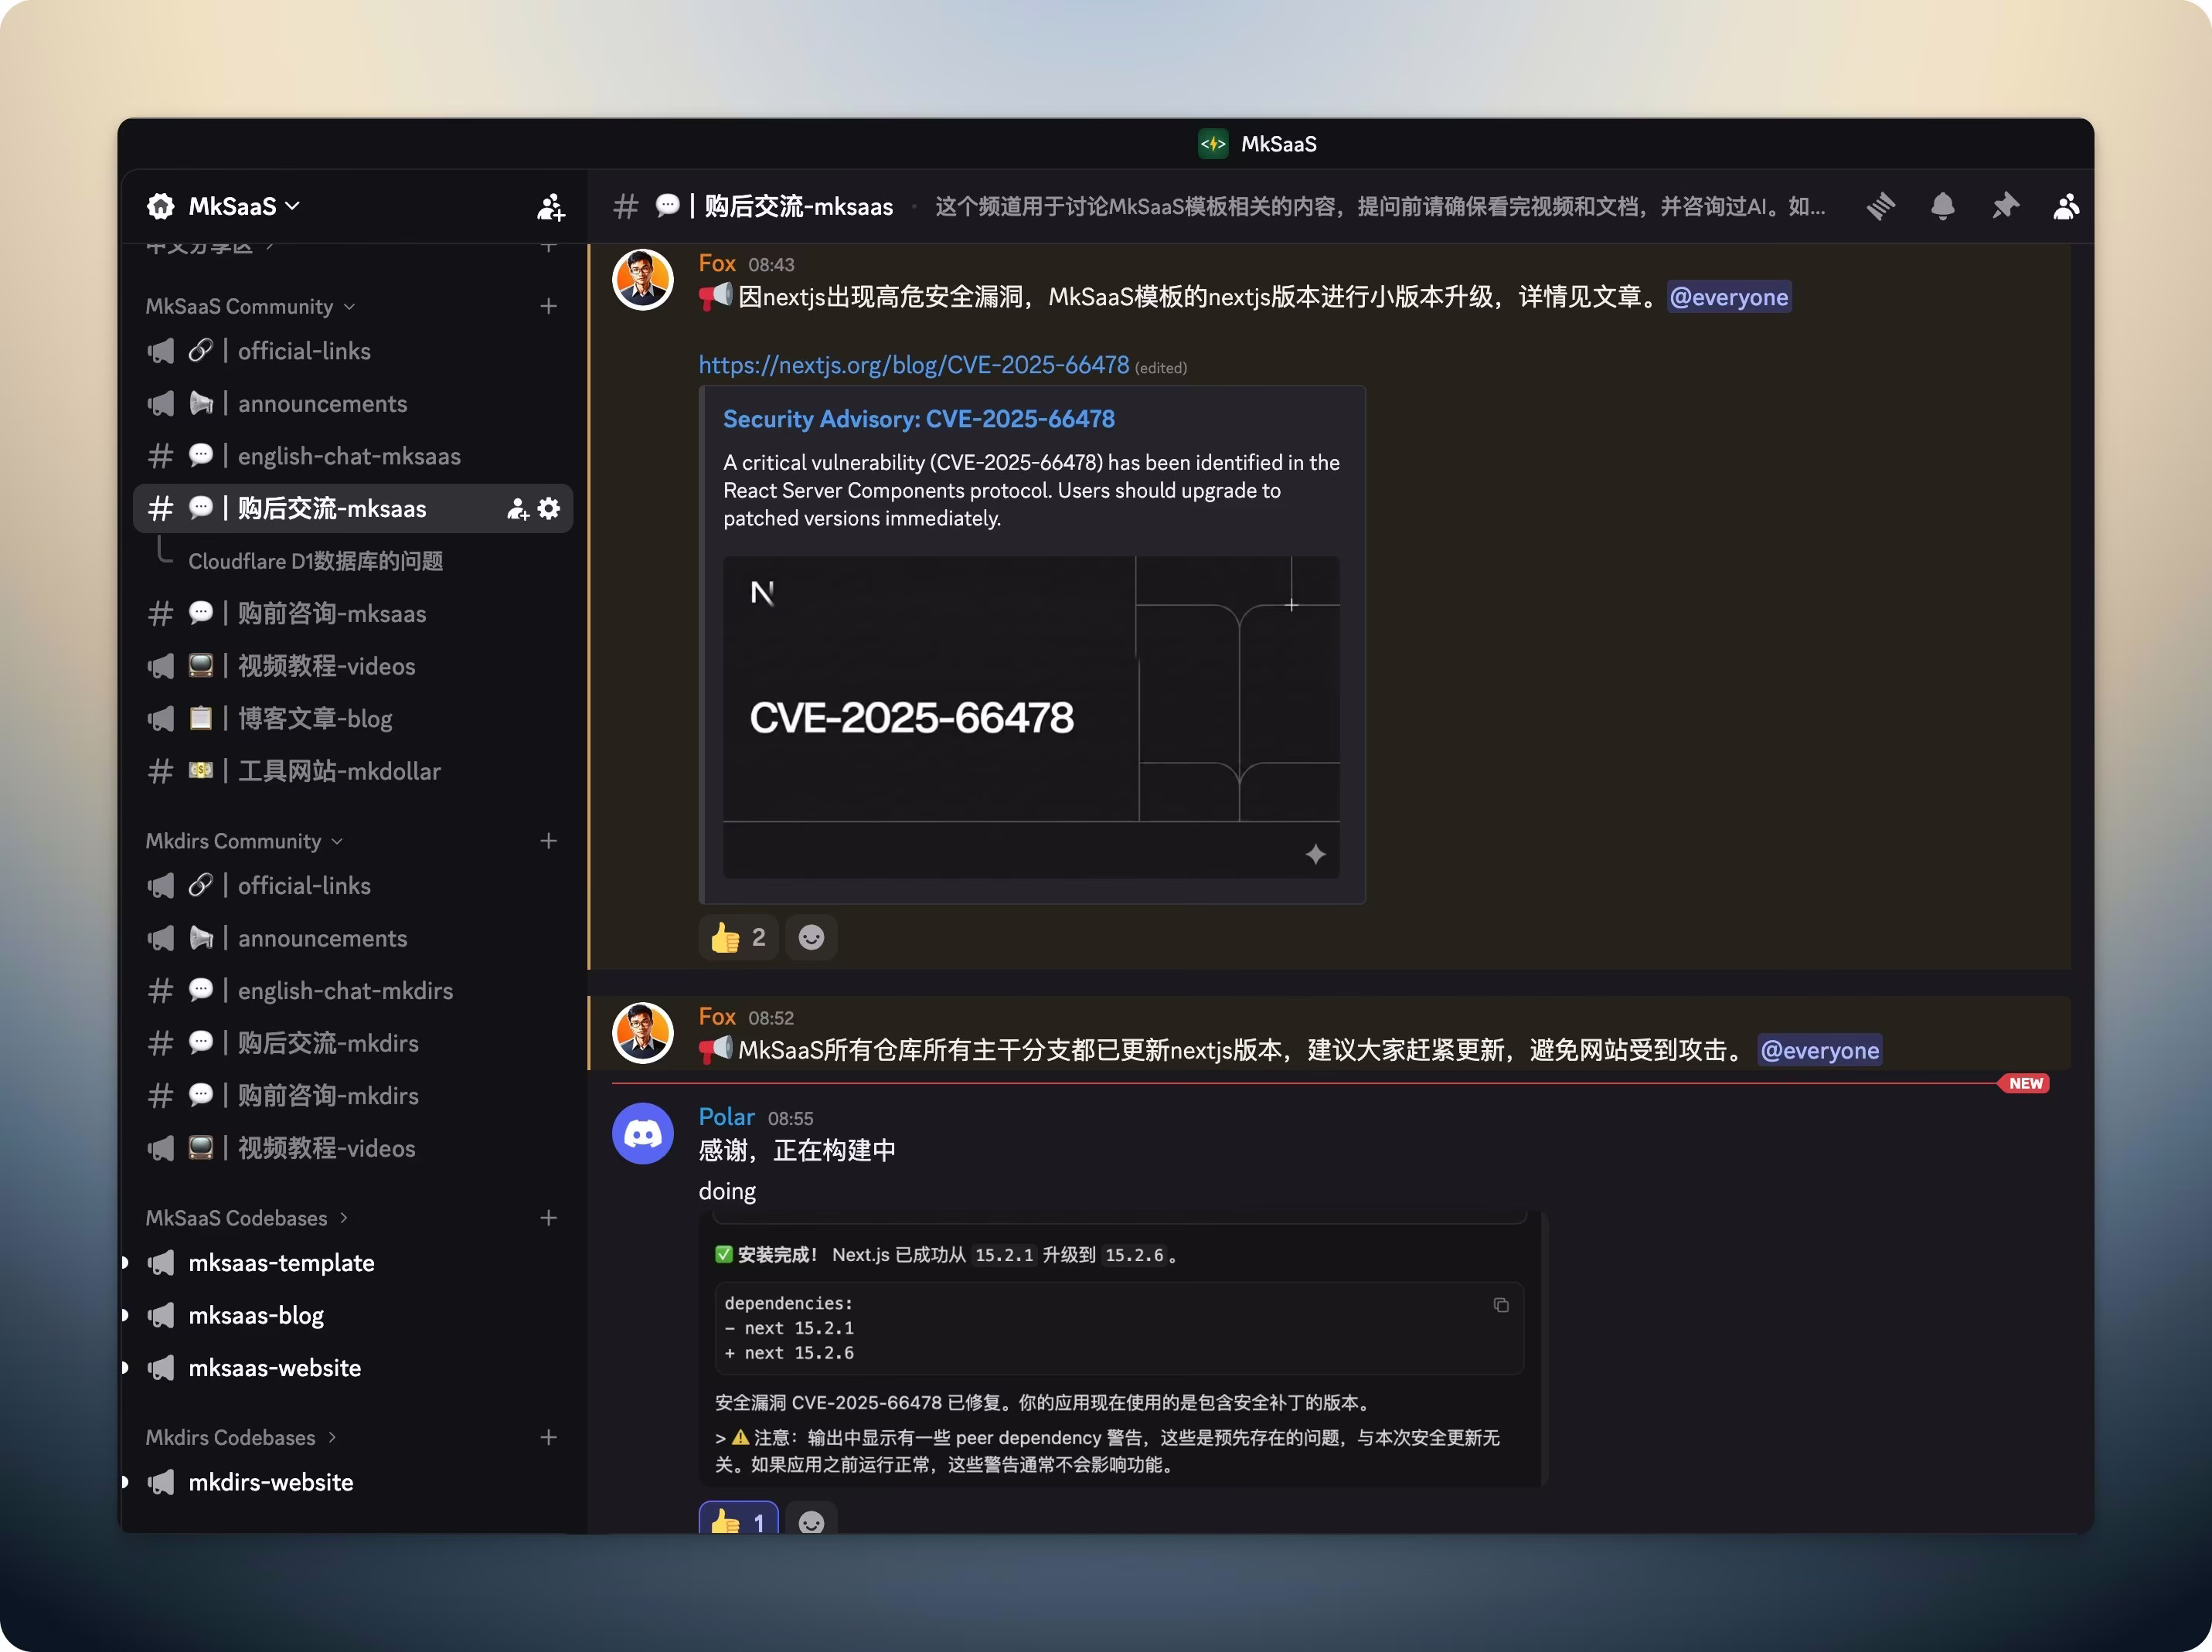Screen dimensions: 2212x1652
Task: Open notification settings via the bell icon
Action: pyautogui.click(x=1943, y=207)
